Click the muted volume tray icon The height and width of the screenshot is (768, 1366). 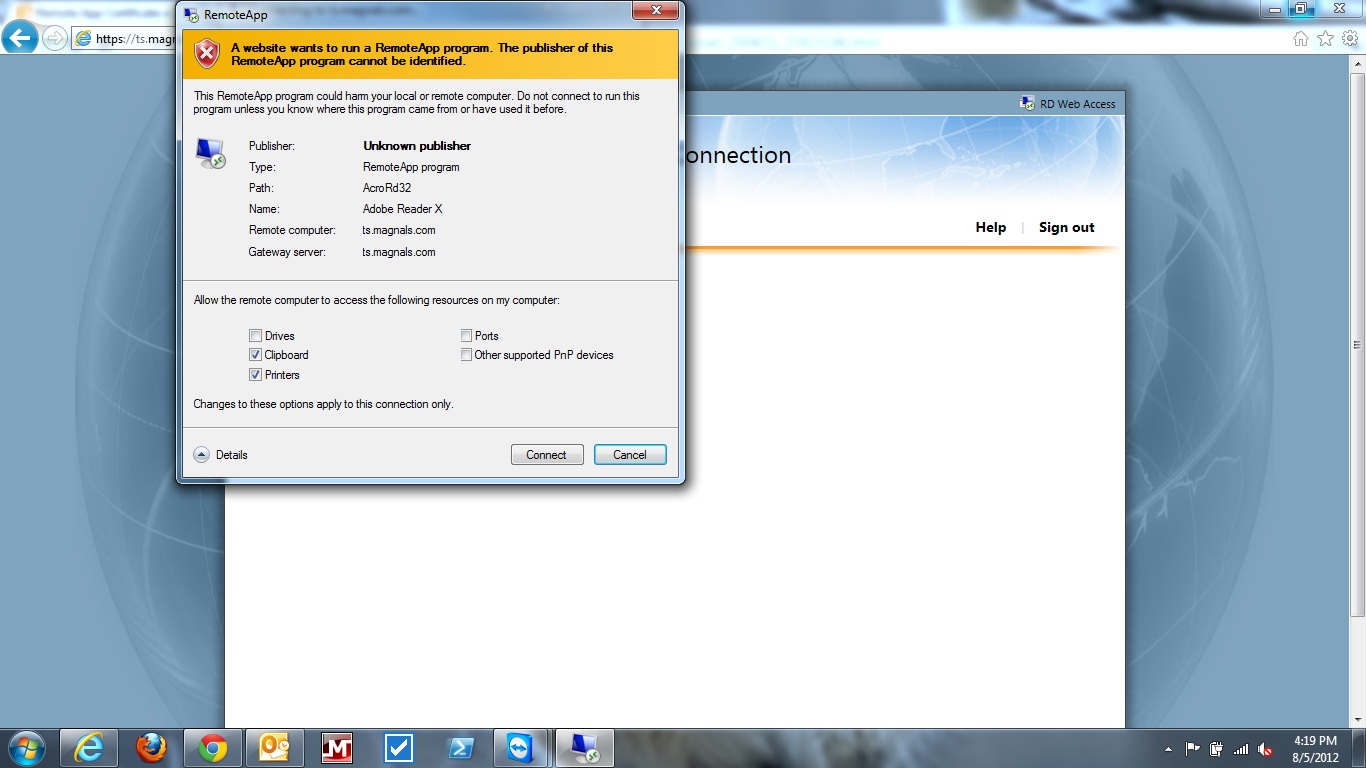coord(1265,749)
